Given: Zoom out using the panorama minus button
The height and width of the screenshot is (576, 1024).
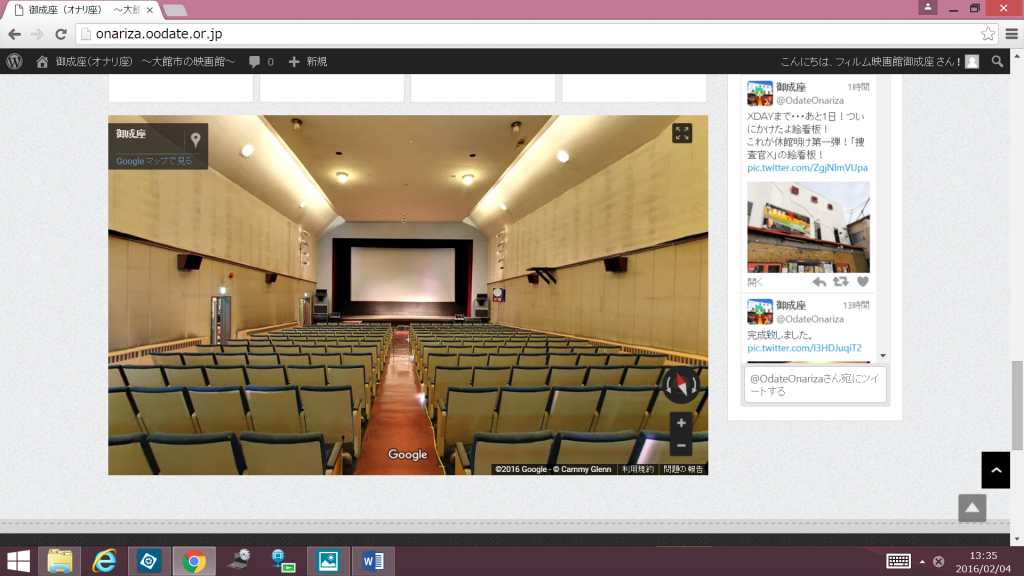Looking at the screenshot, I should click(x=681, y=446).
